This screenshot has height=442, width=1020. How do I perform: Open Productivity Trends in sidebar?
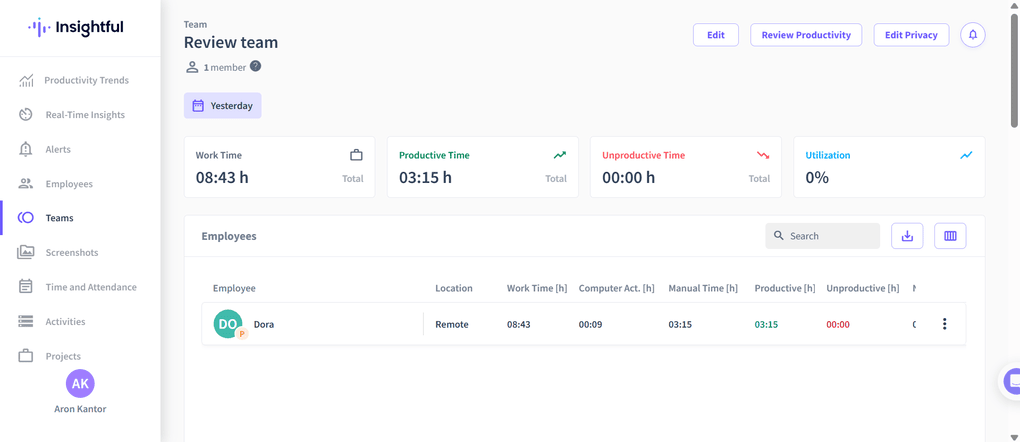pos(86,80)
